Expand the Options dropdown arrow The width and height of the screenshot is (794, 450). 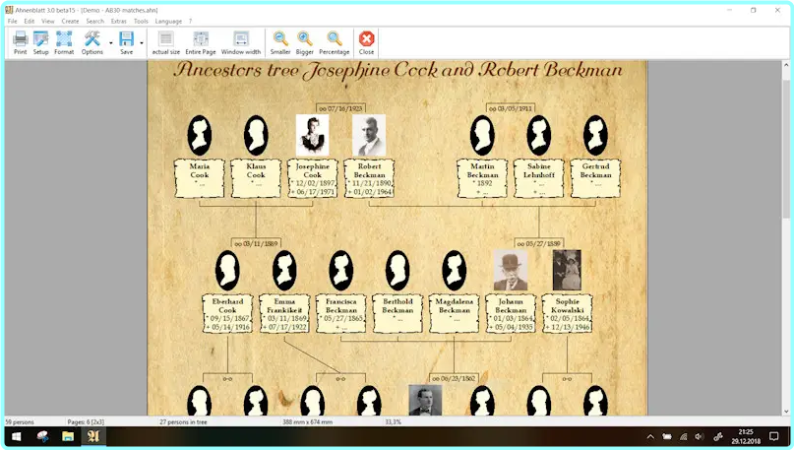point(110,43)
